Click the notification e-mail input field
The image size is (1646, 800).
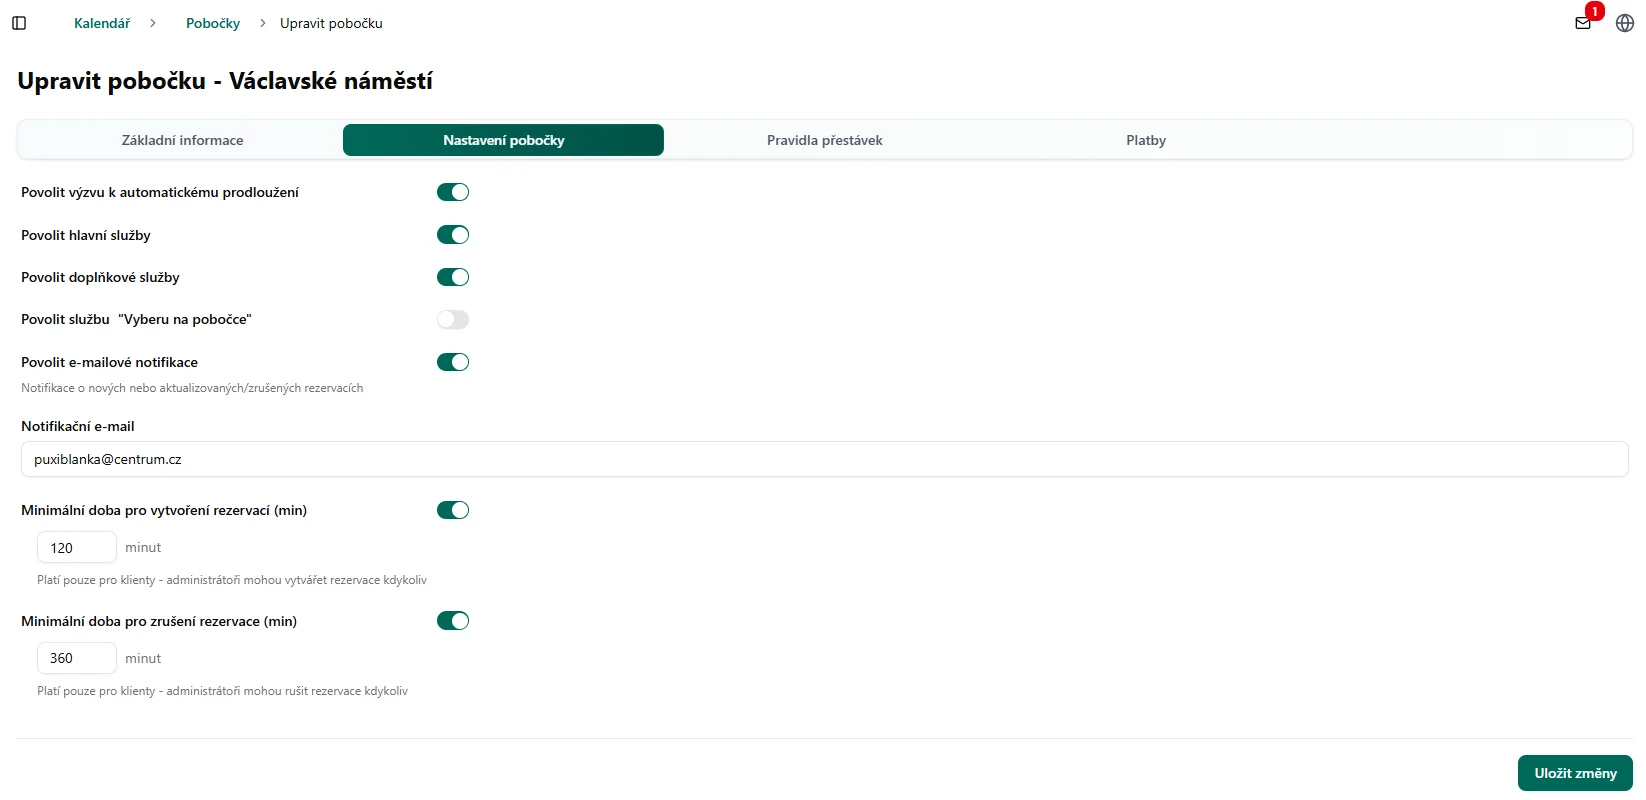click(x=824, y=460)
